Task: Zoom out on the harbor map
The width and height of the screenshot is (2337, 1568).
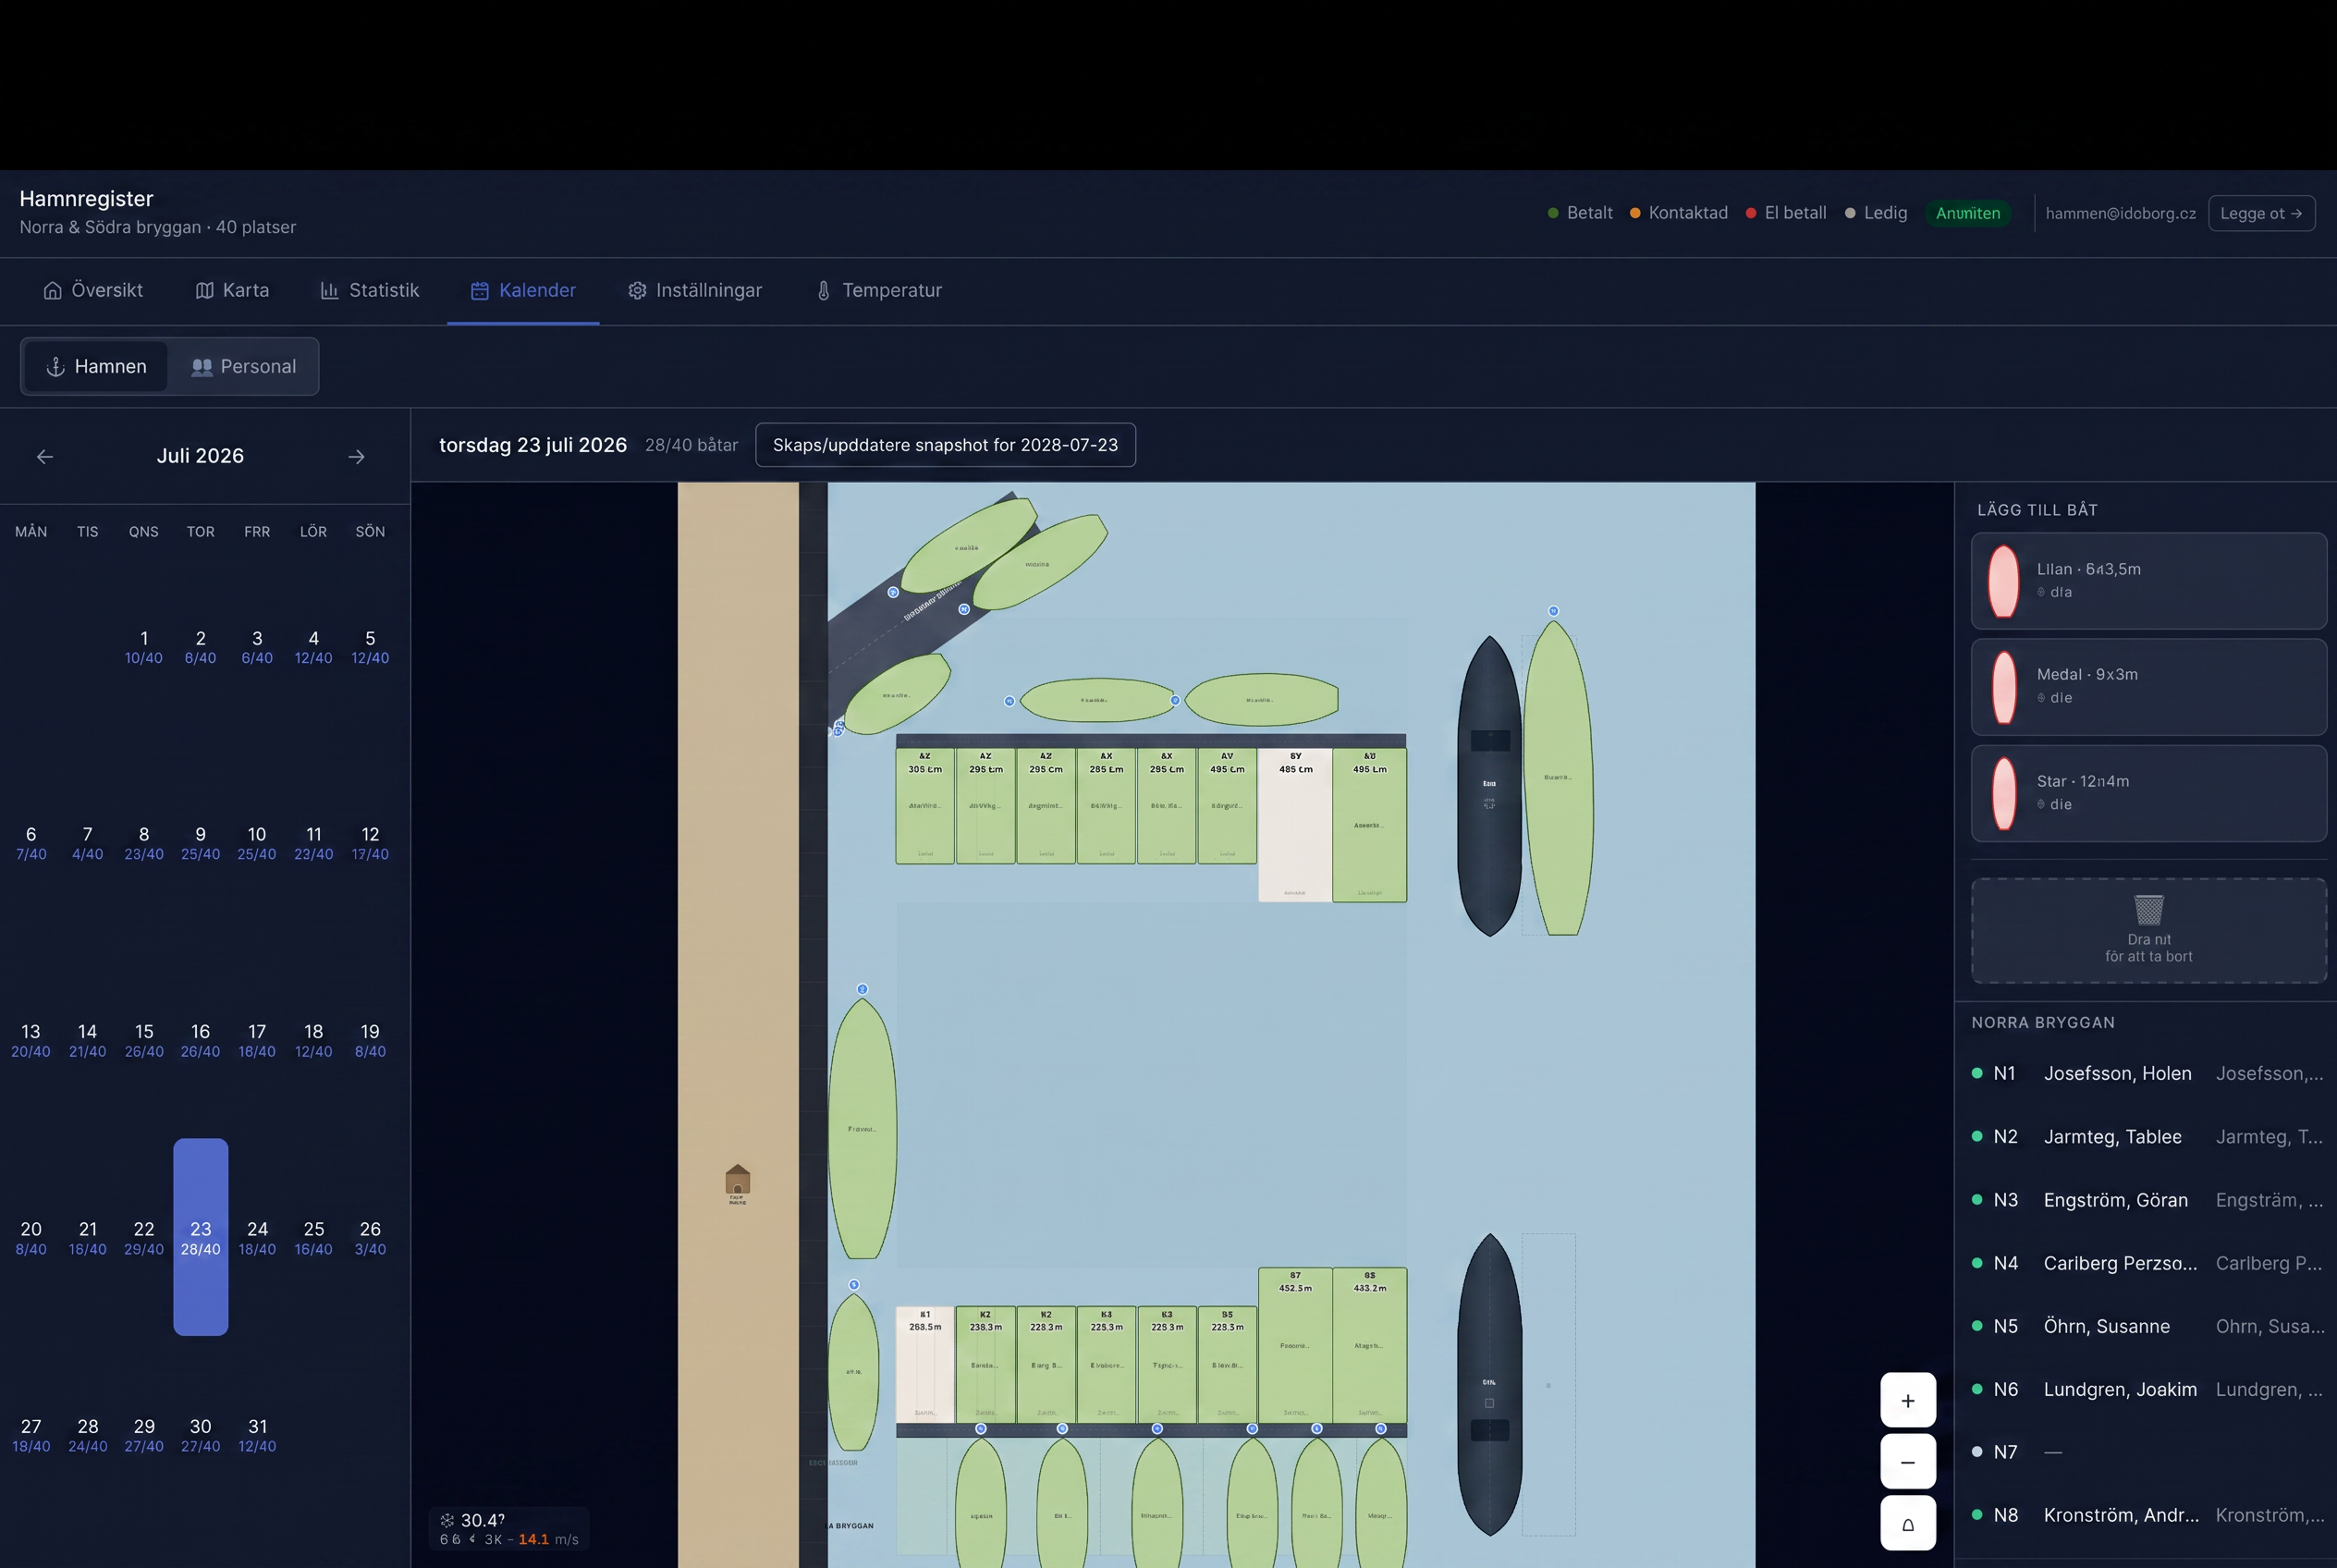Action: [x=1907, y=1462]
